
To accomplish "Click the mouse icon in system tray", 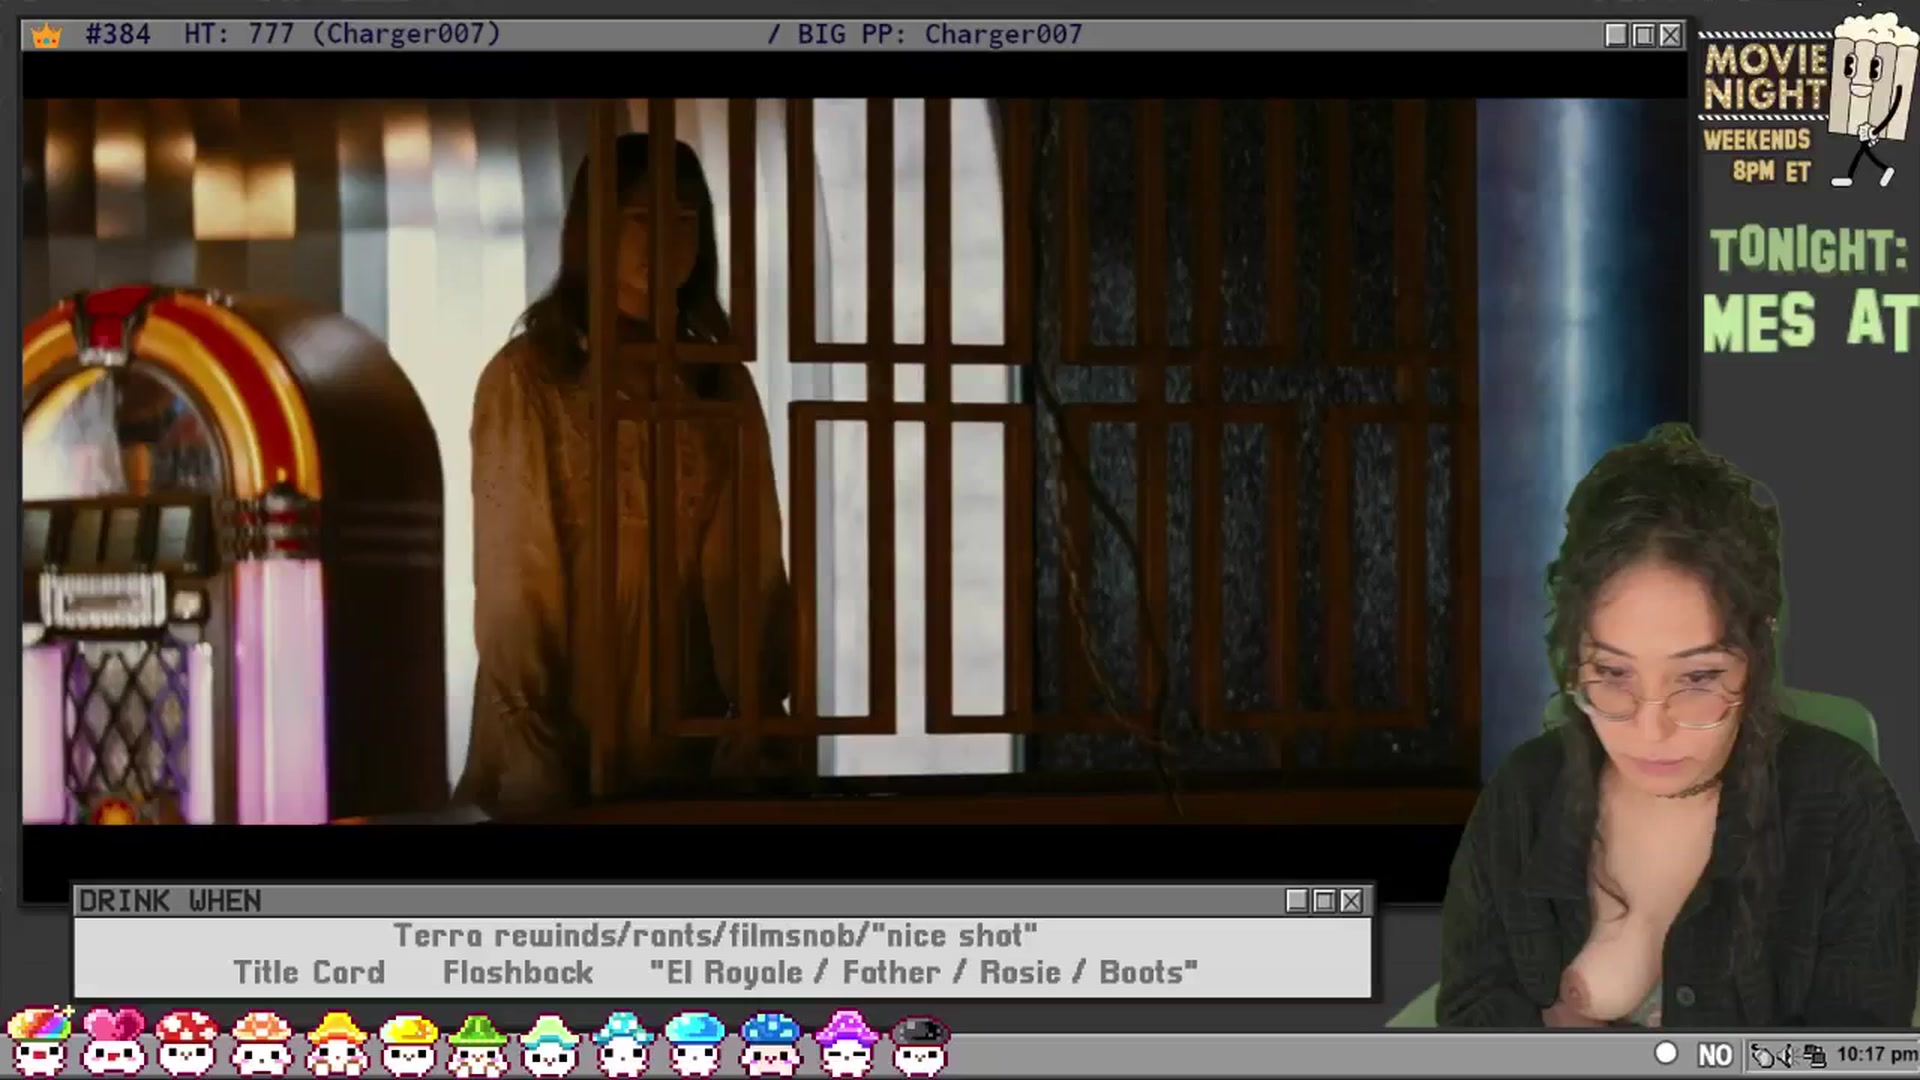I will [x=1764, y=1055].
